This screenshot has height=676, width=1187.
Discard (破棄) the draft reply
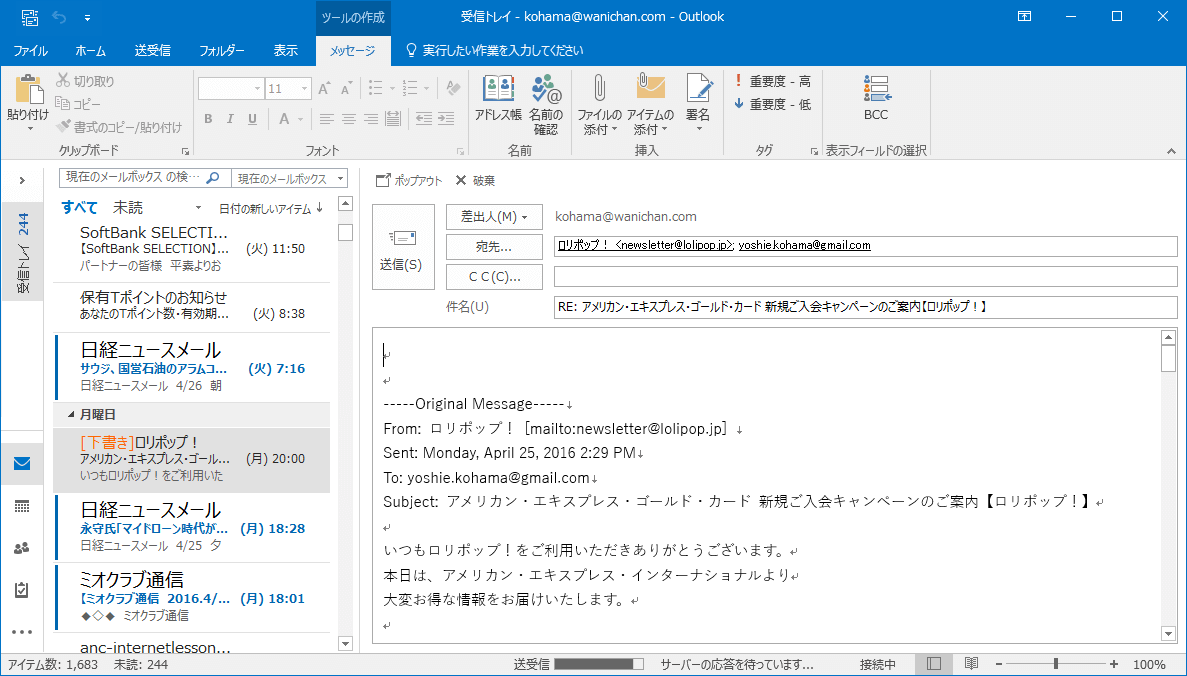pos(475,180)
